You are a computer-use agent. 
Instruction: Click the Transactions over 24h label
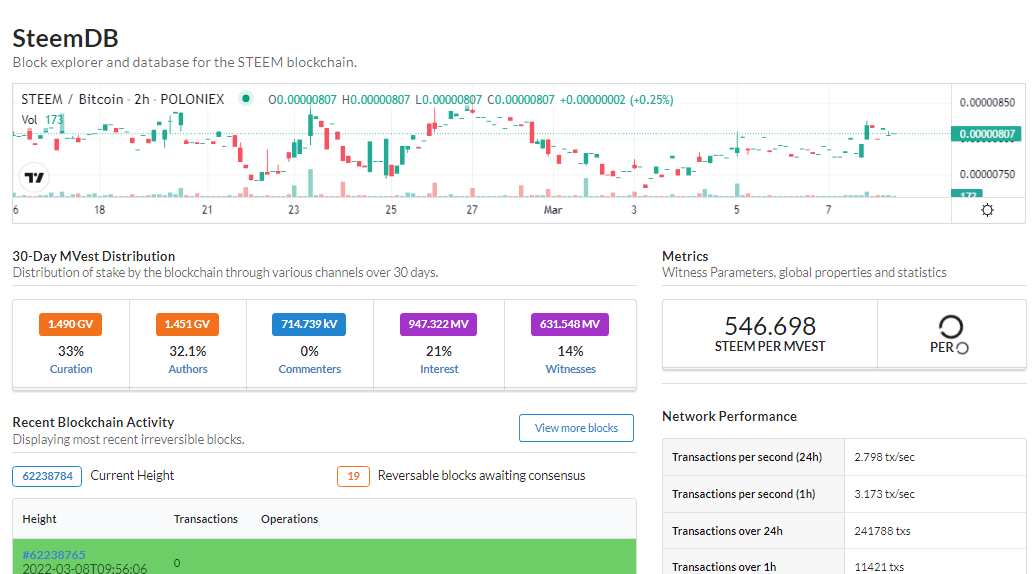pyautogui.click(x=727, y=530)
